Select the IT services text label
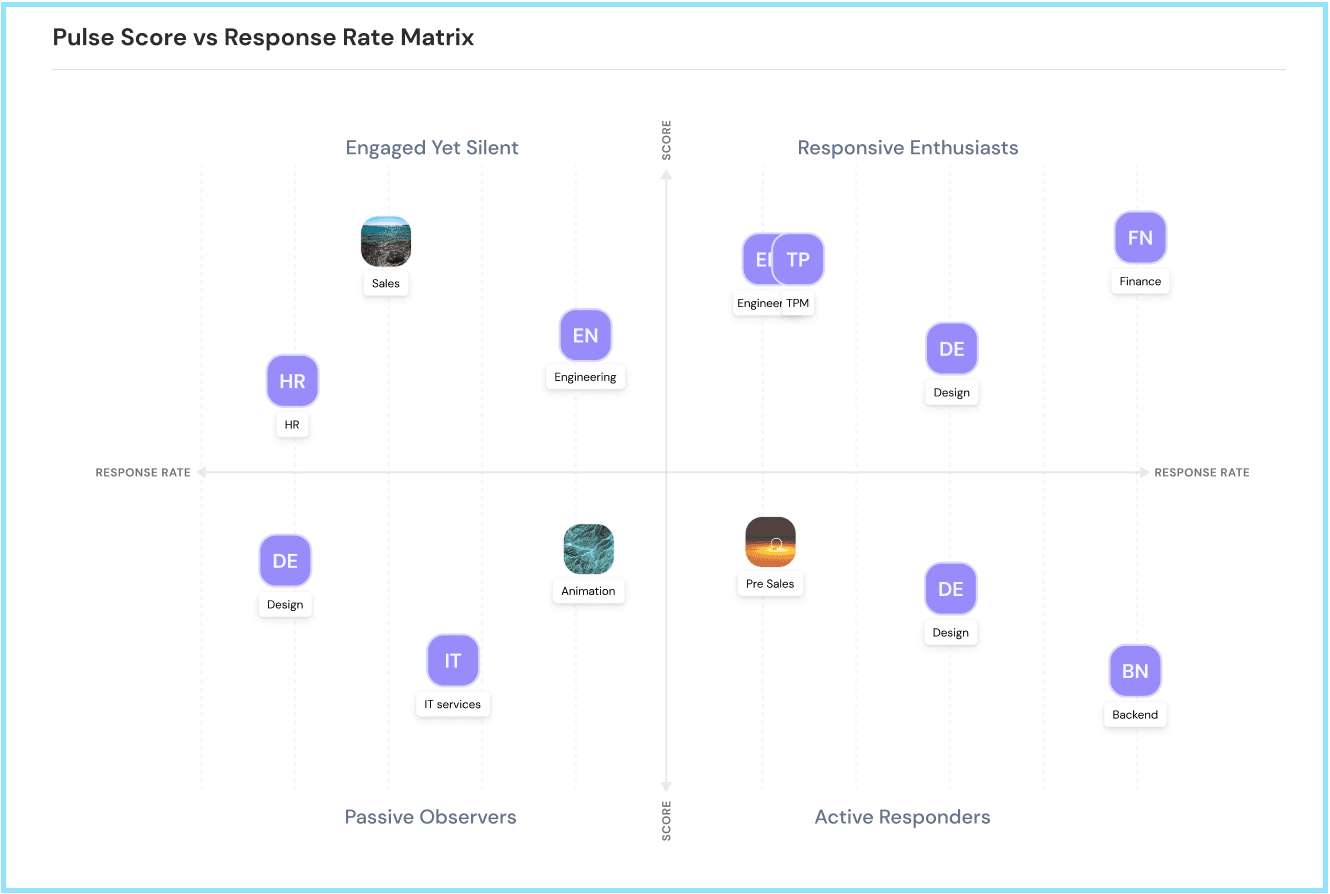 click(x=453, y=705)
